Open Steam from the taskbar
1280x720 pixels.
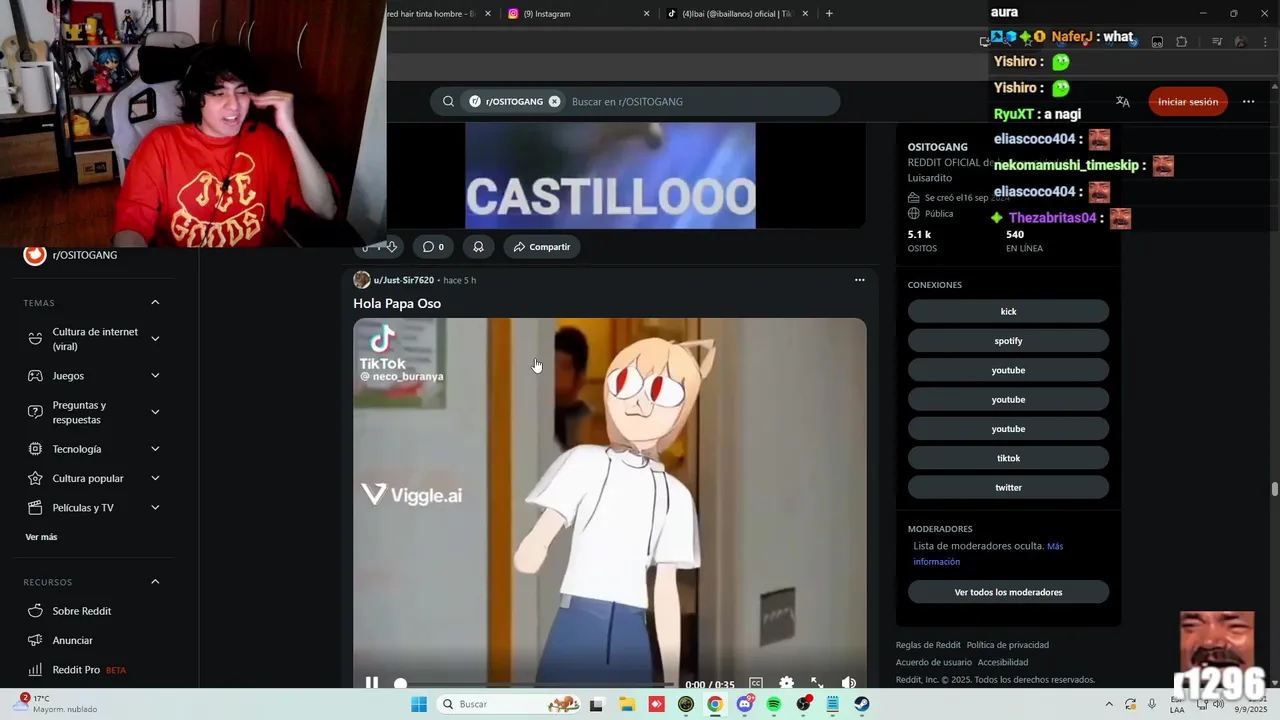[862, 704]
